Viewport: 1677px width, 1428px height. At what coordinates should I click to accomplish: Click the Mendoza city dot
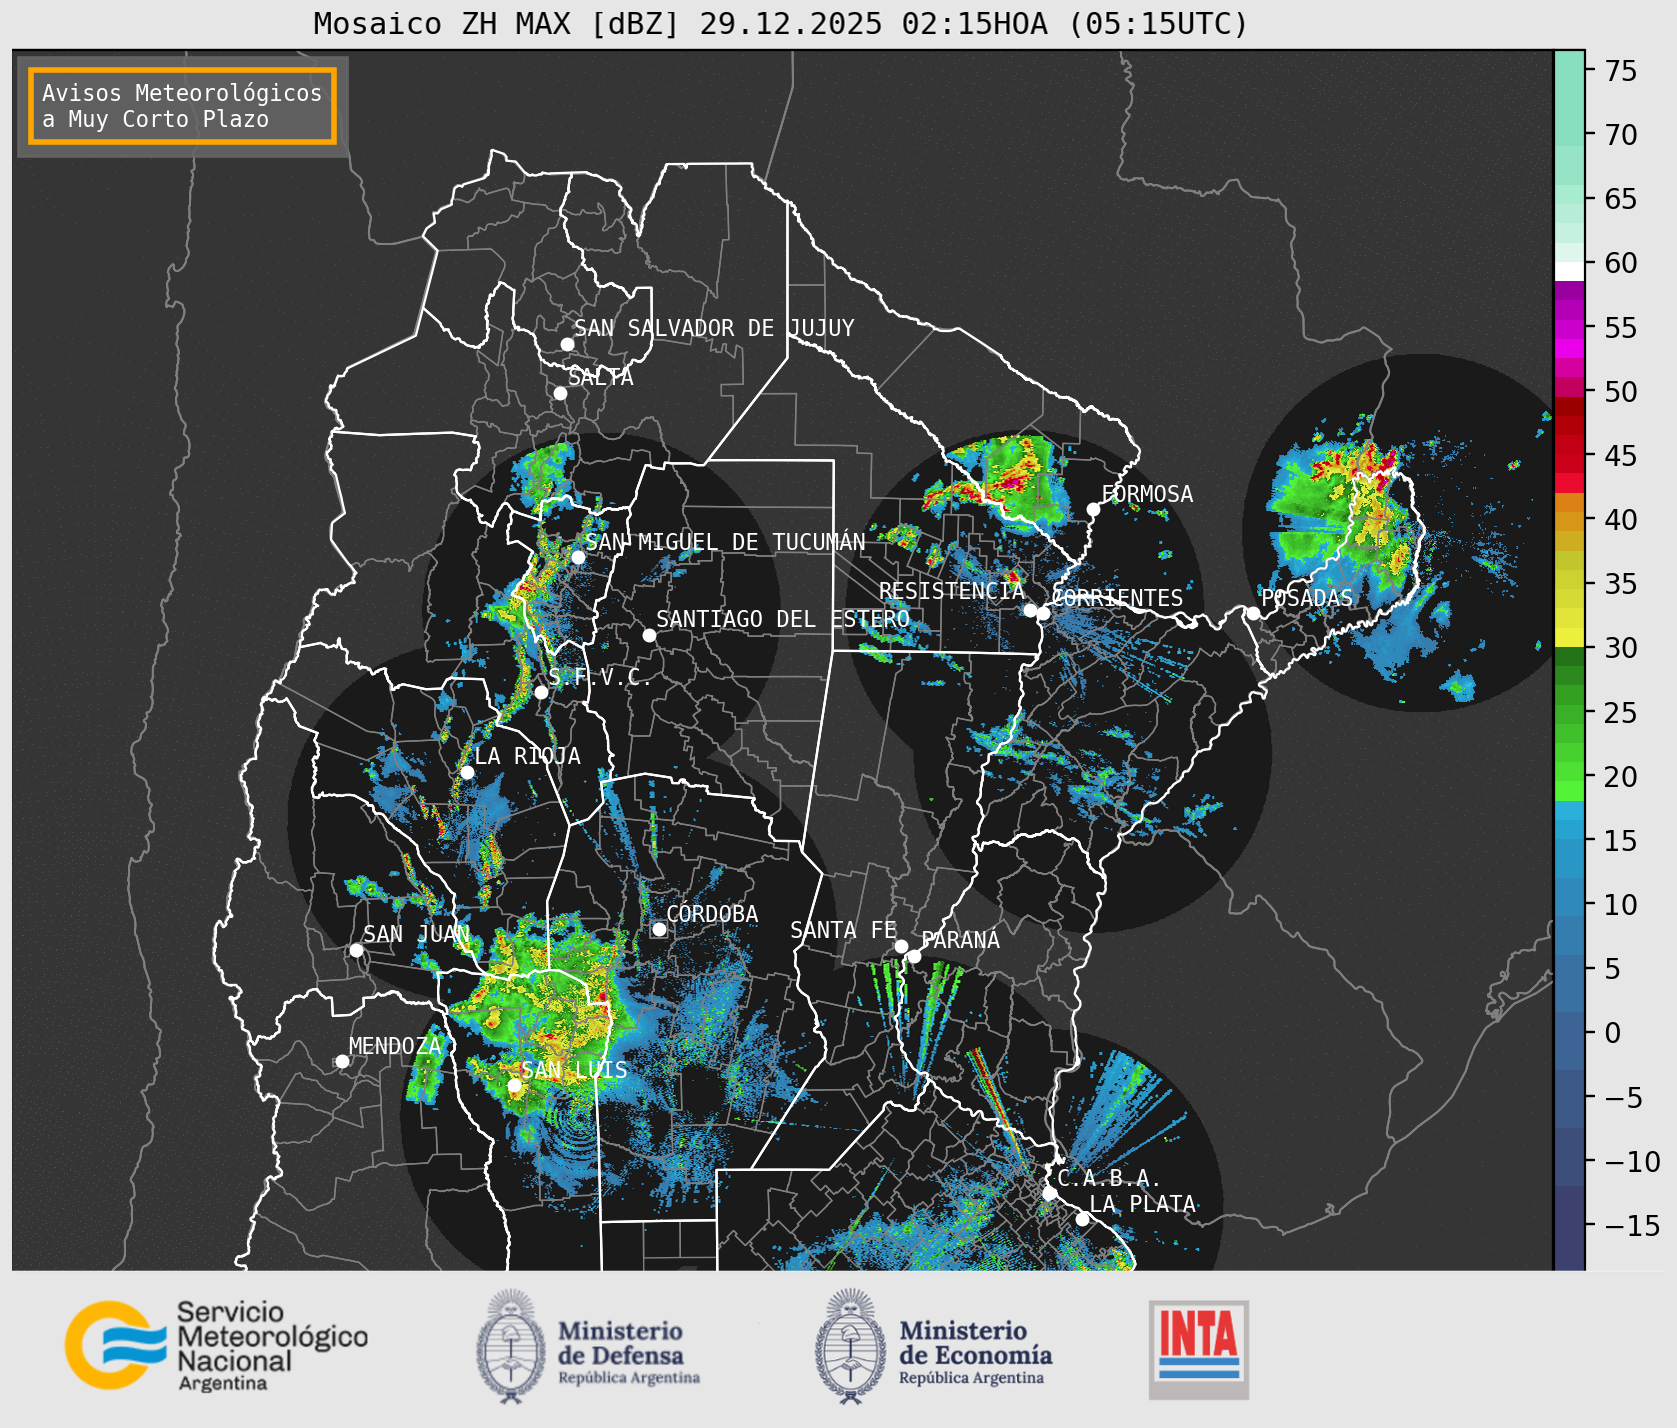coord(342,1061)
